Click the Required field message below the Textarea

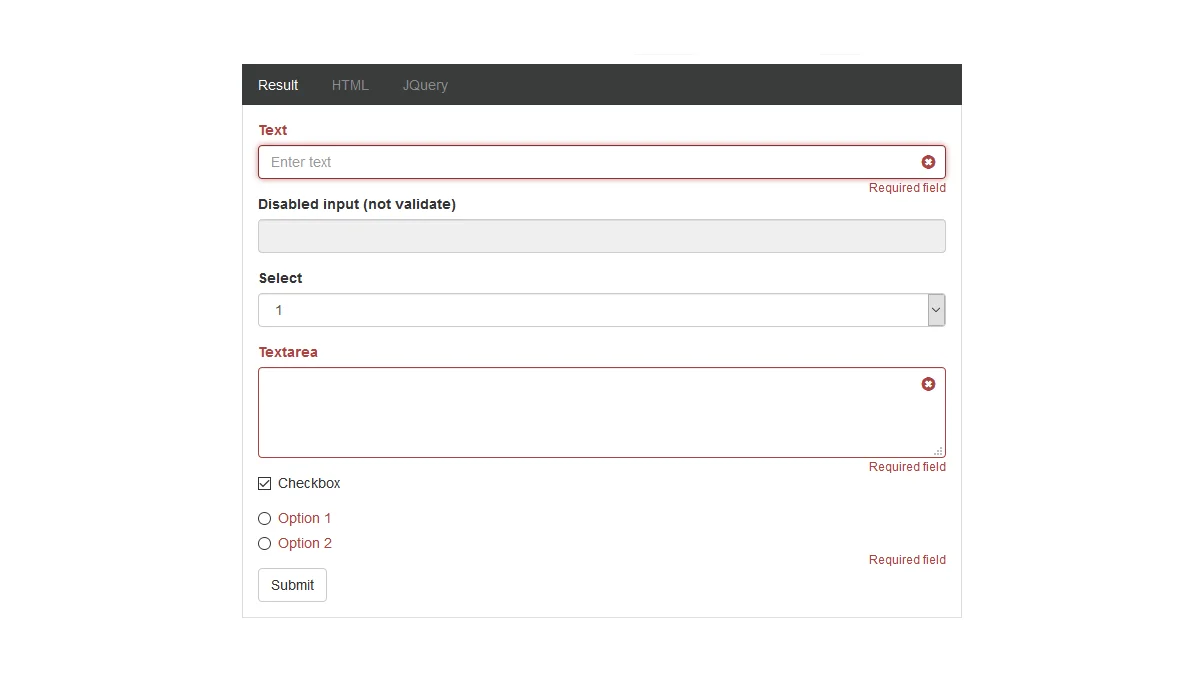tap(907, 466)
